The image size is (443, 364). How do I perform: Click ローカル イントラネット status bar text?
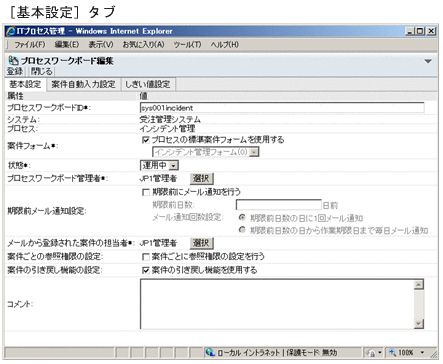(249, 352)
